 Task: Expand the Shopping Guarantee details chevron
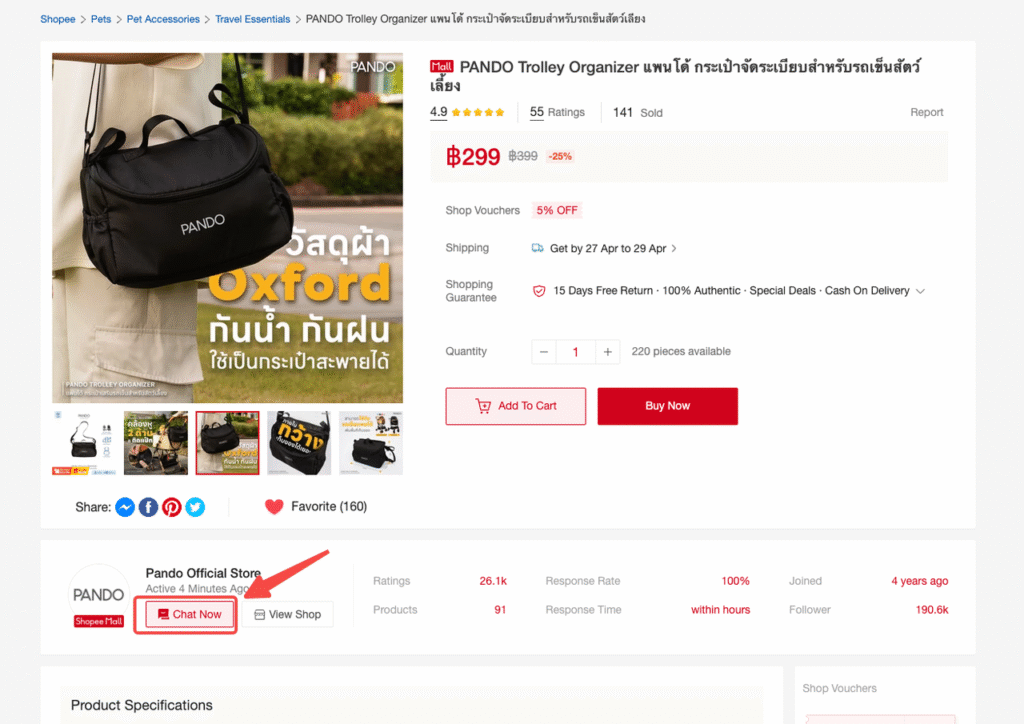coord(920,291)
